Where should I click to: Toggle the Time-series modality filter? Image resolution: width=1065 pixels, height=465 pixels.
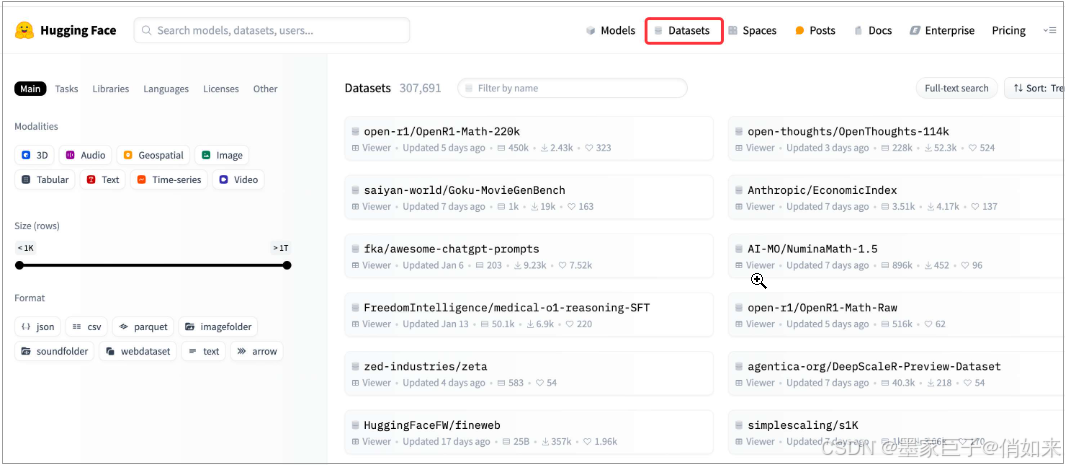pyautogui.click(x=169, y=180)
